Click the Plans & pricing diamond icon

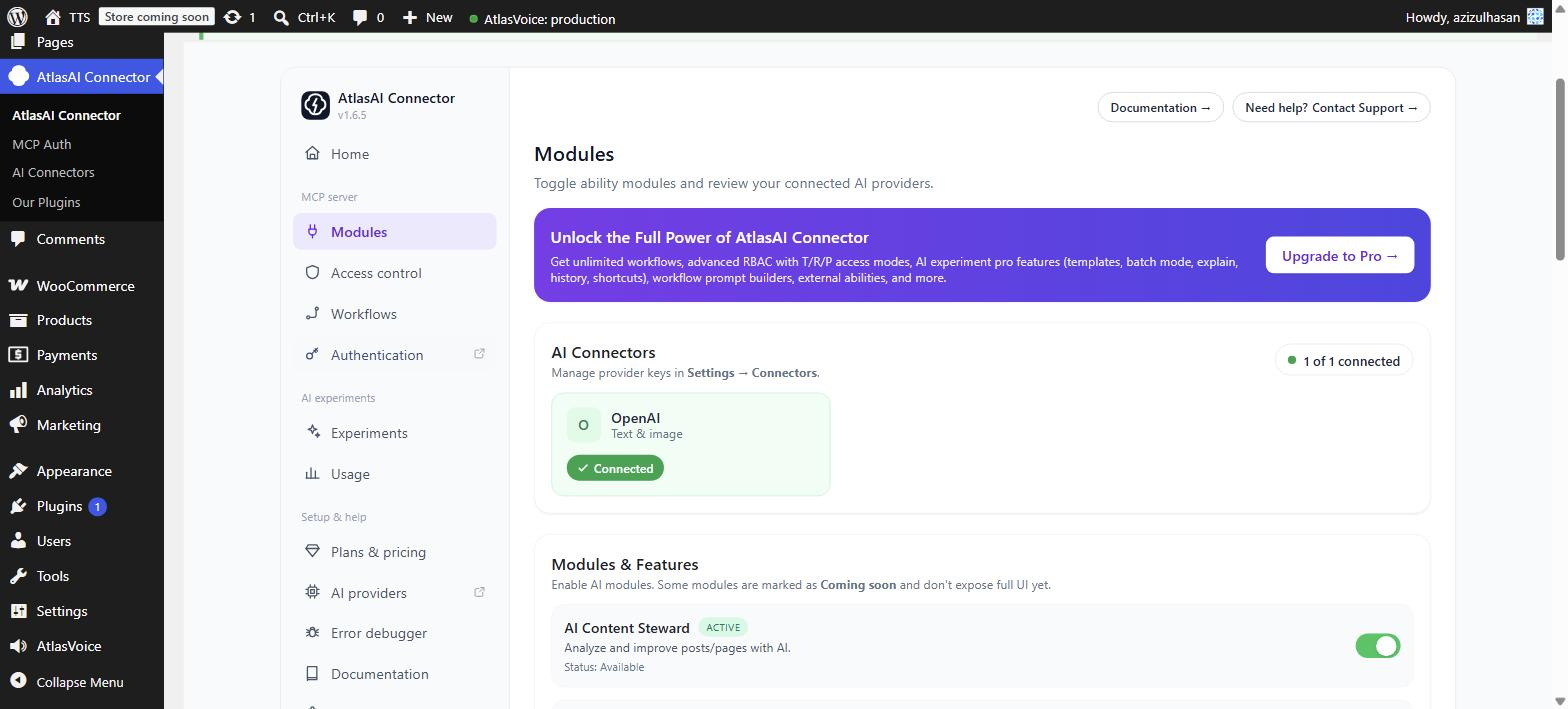pyautogui.click(x=312, y=551)
